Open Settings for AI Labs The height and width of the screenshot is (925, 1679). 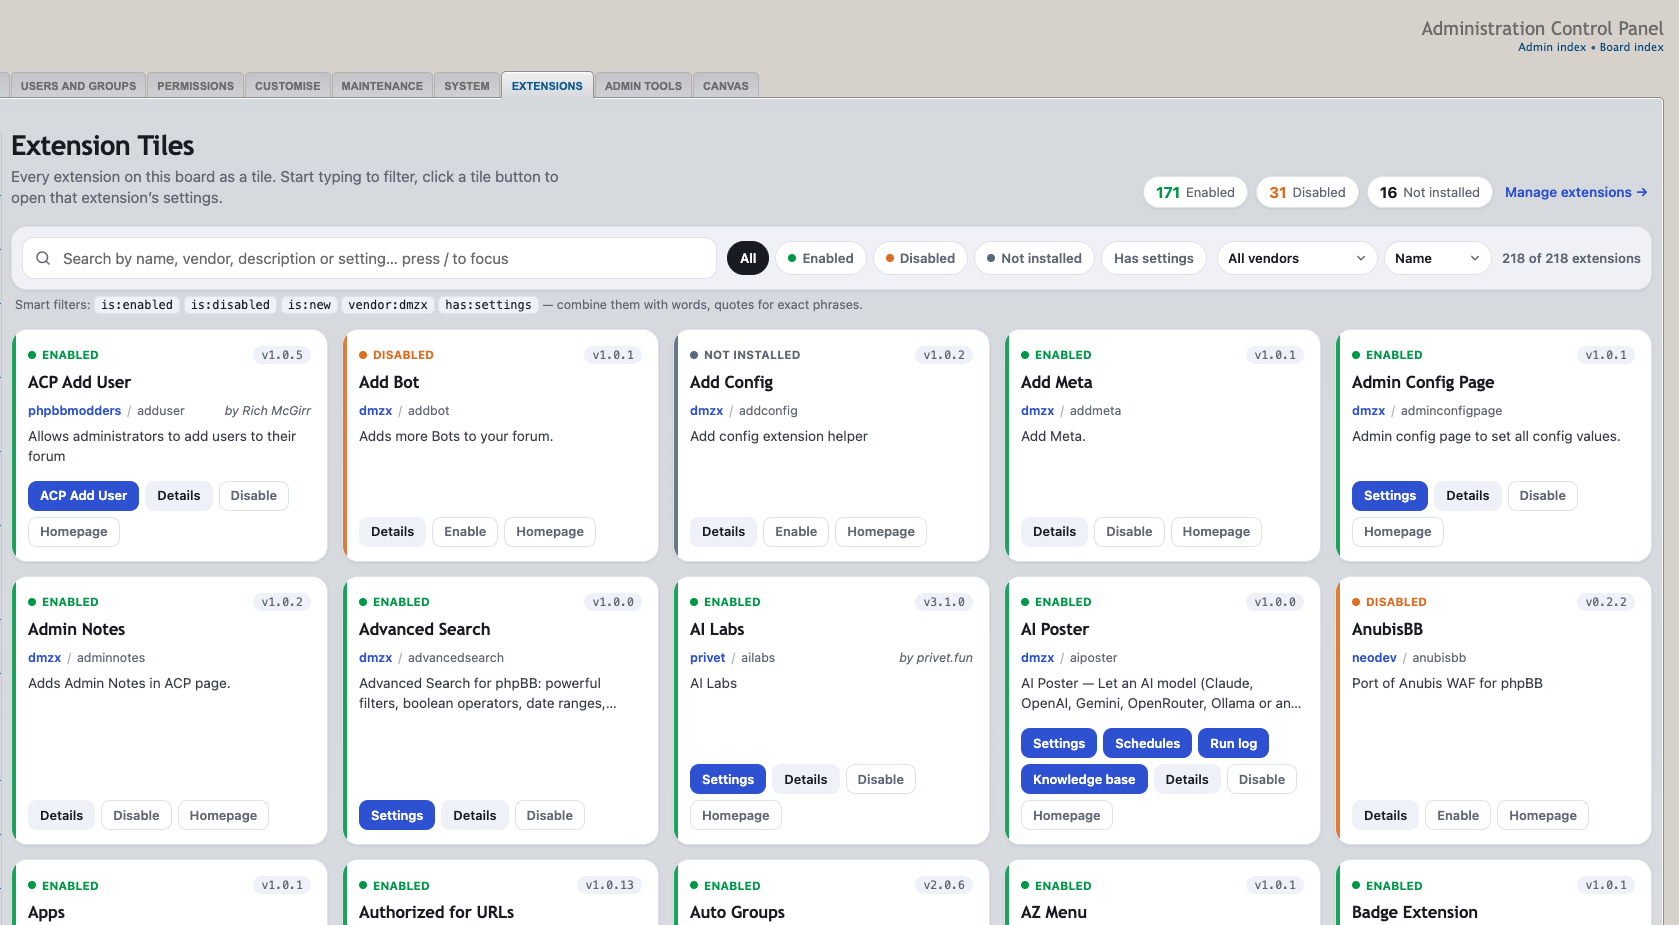point(728,780)
